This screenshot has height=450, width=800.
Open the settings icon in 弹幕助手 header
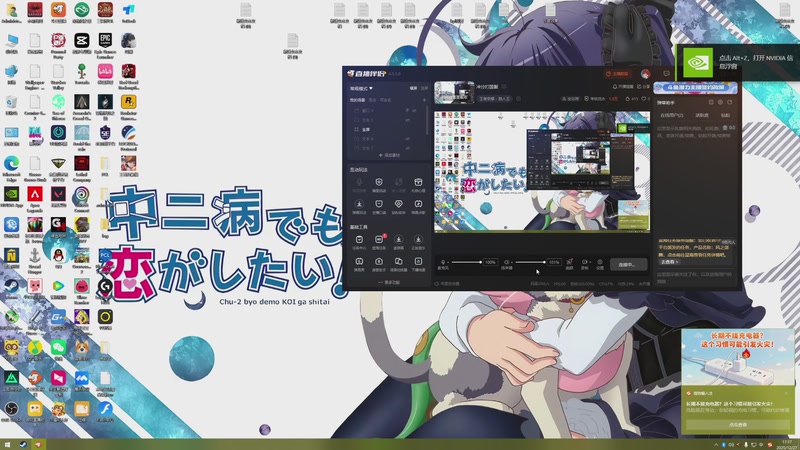click(720, 102)
